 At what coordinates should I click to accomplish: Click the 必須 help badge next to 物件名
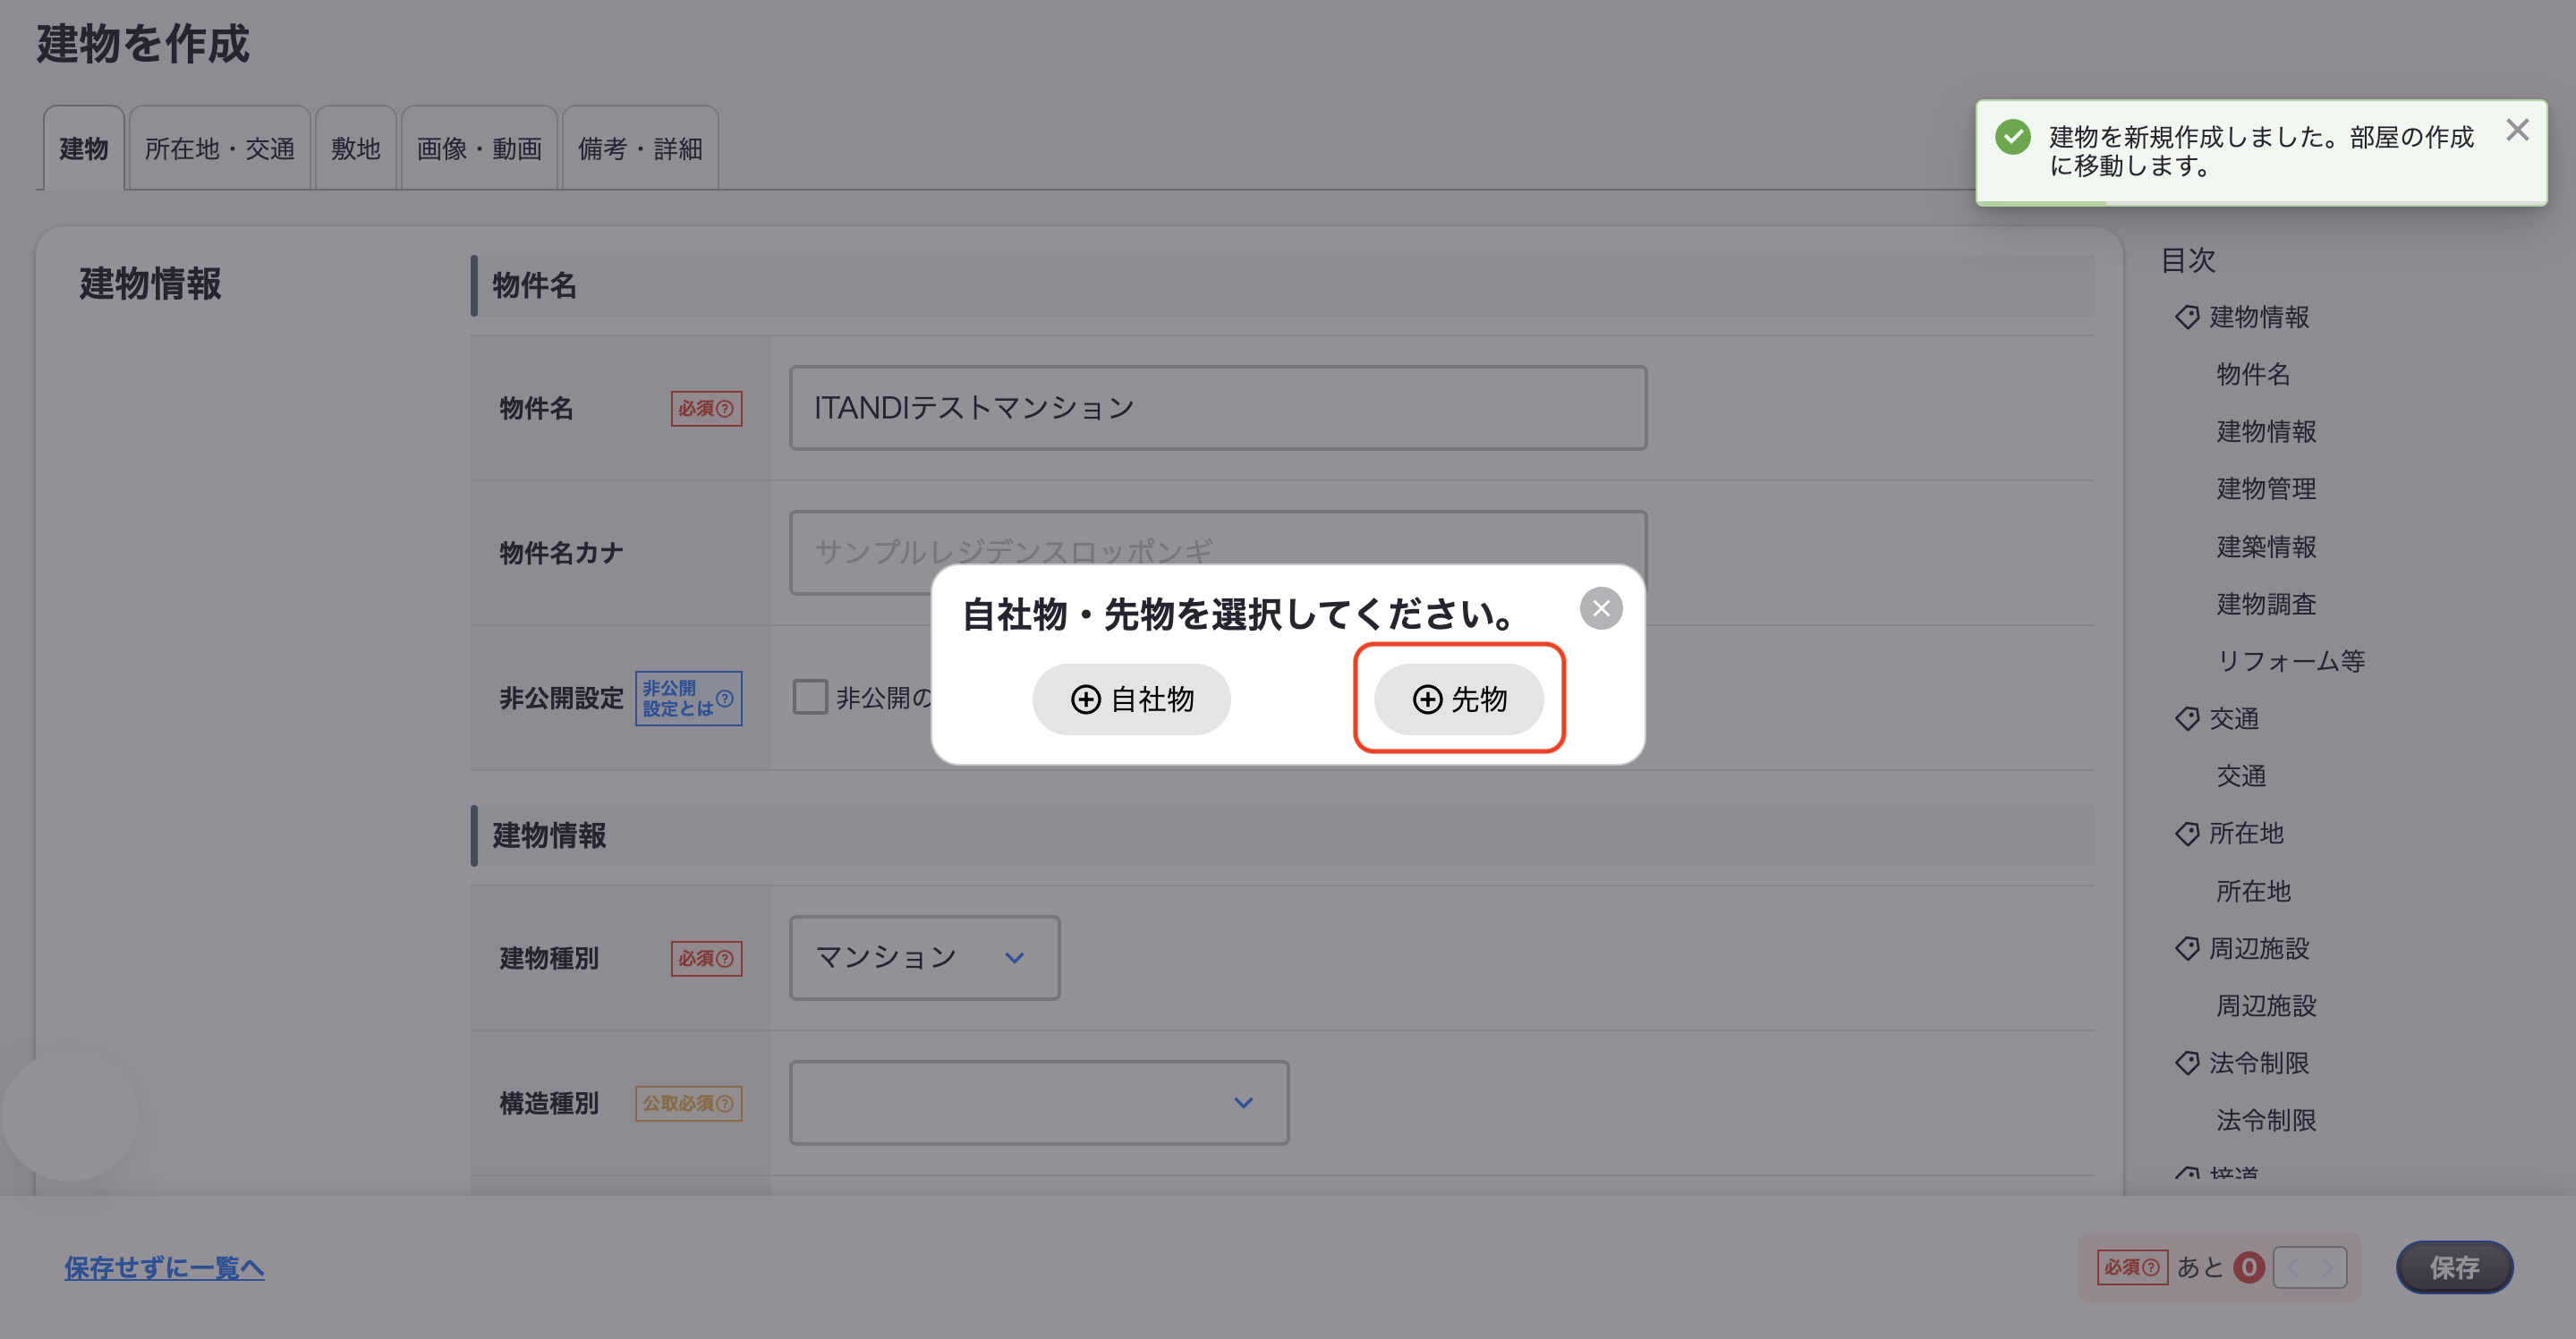point(706,408)
